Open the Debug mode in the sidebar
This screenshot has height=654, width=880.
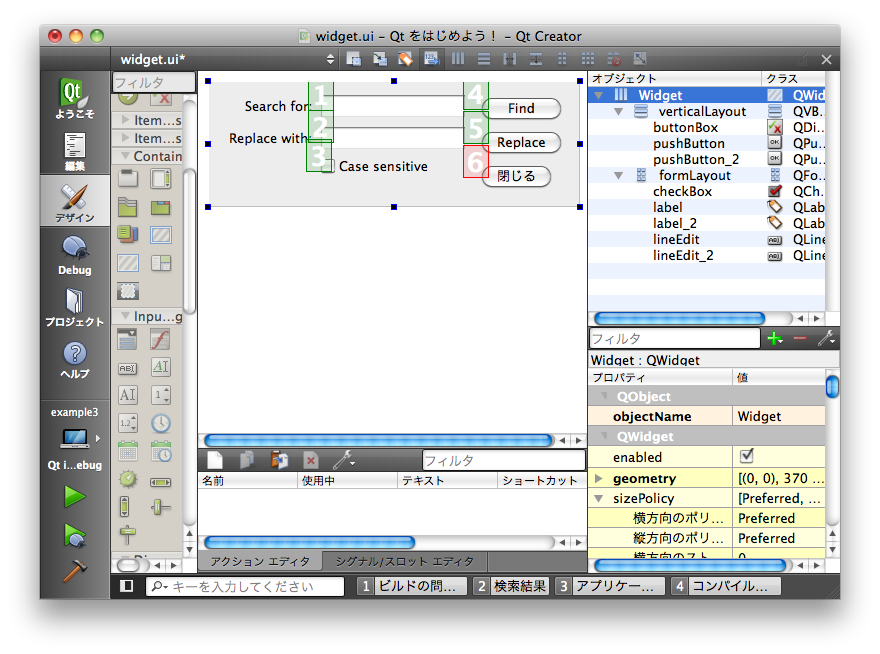tap(74, 255)
